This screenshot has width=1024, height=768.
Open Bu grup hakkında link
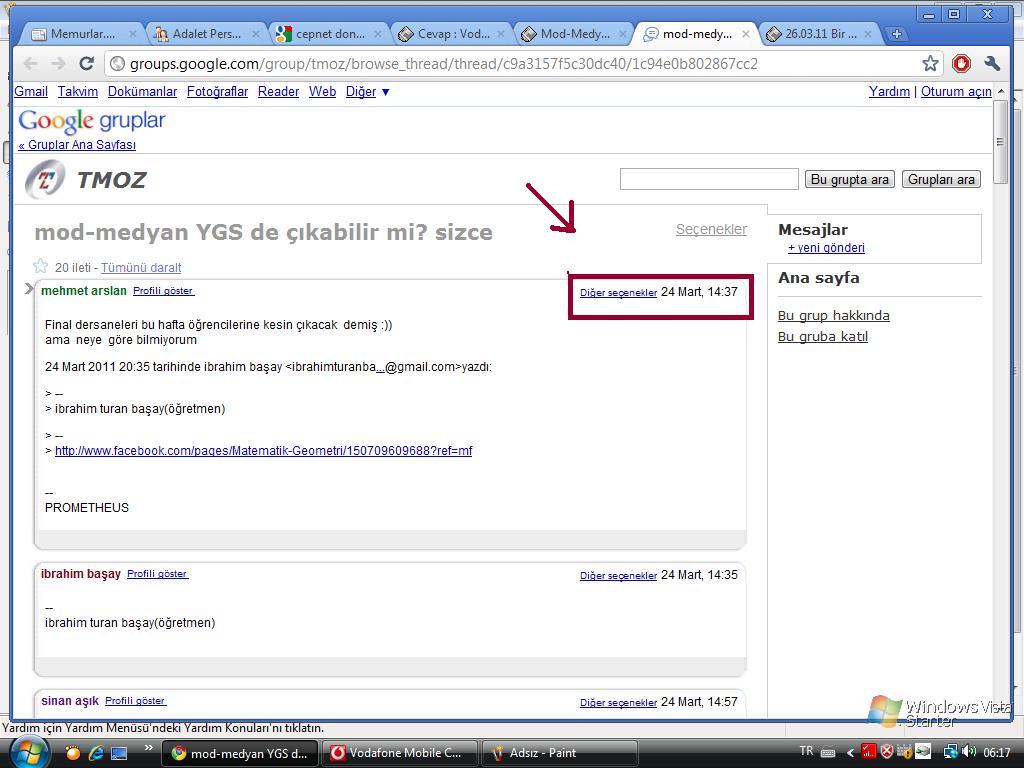click(x=833, y=315)
